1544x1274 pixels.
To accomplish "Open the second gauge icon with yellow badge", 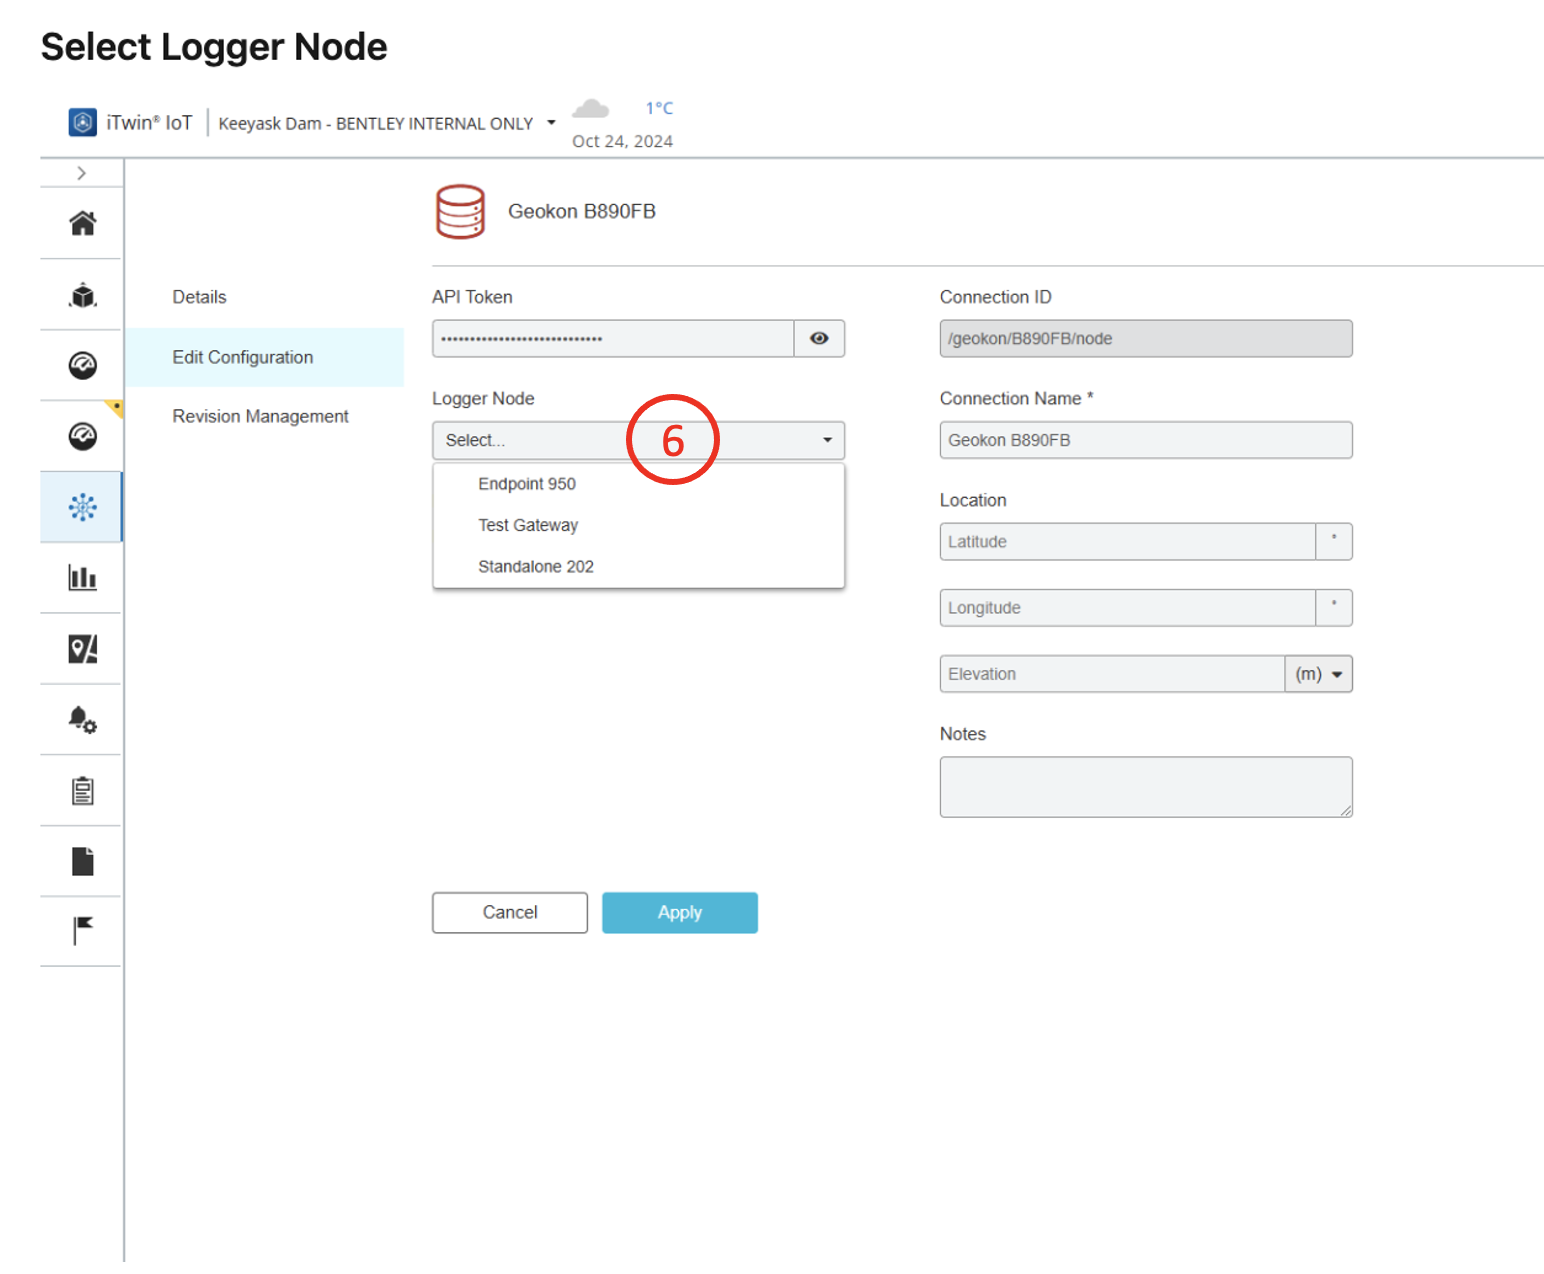I will (83, 436).
